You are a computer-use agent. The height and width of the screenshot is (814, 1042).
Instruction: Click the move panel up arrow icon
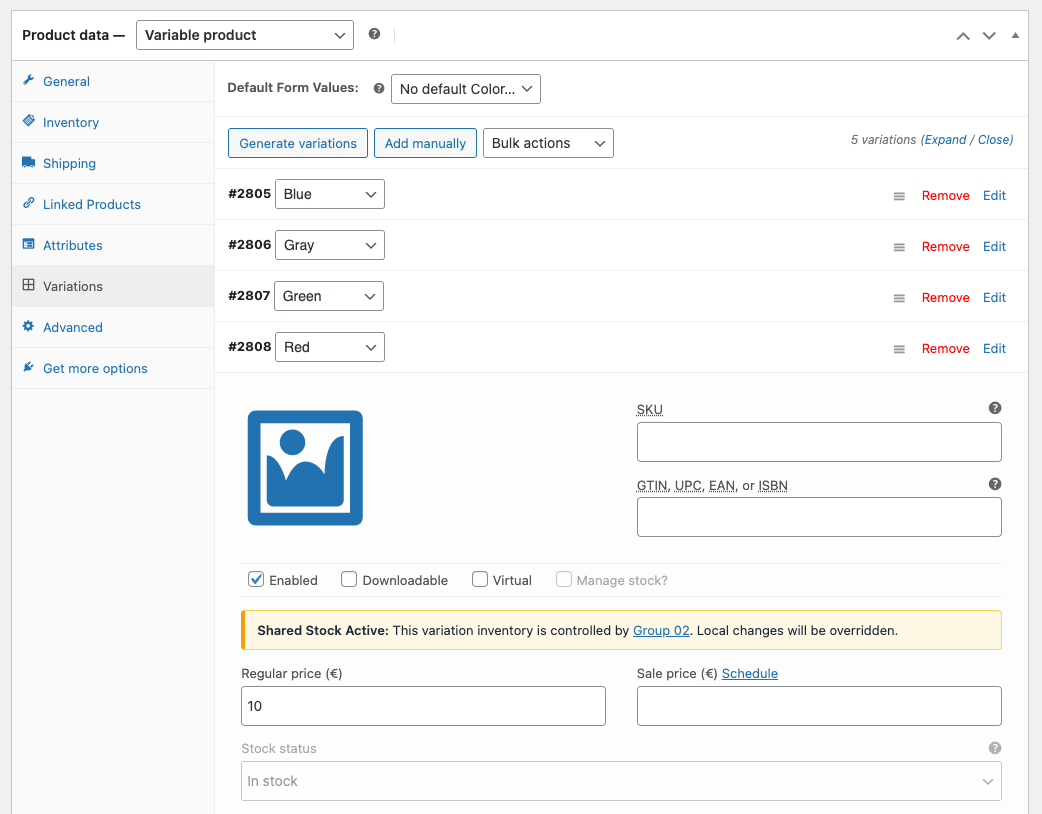tap(963, 35)
